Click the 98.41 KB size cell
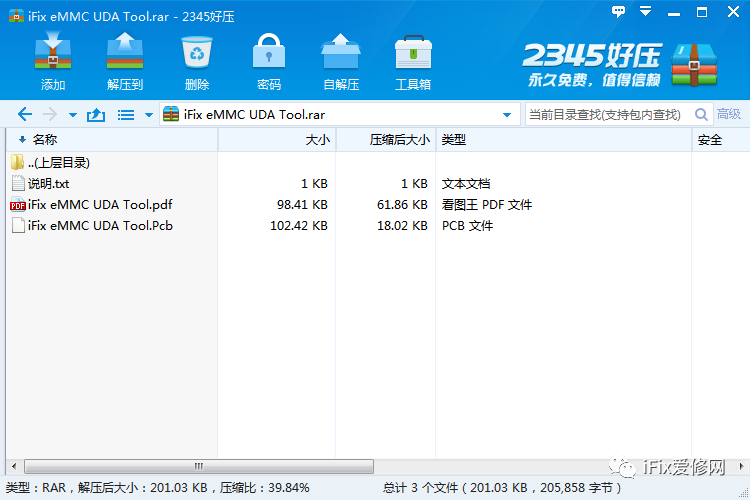 (302, 205)
